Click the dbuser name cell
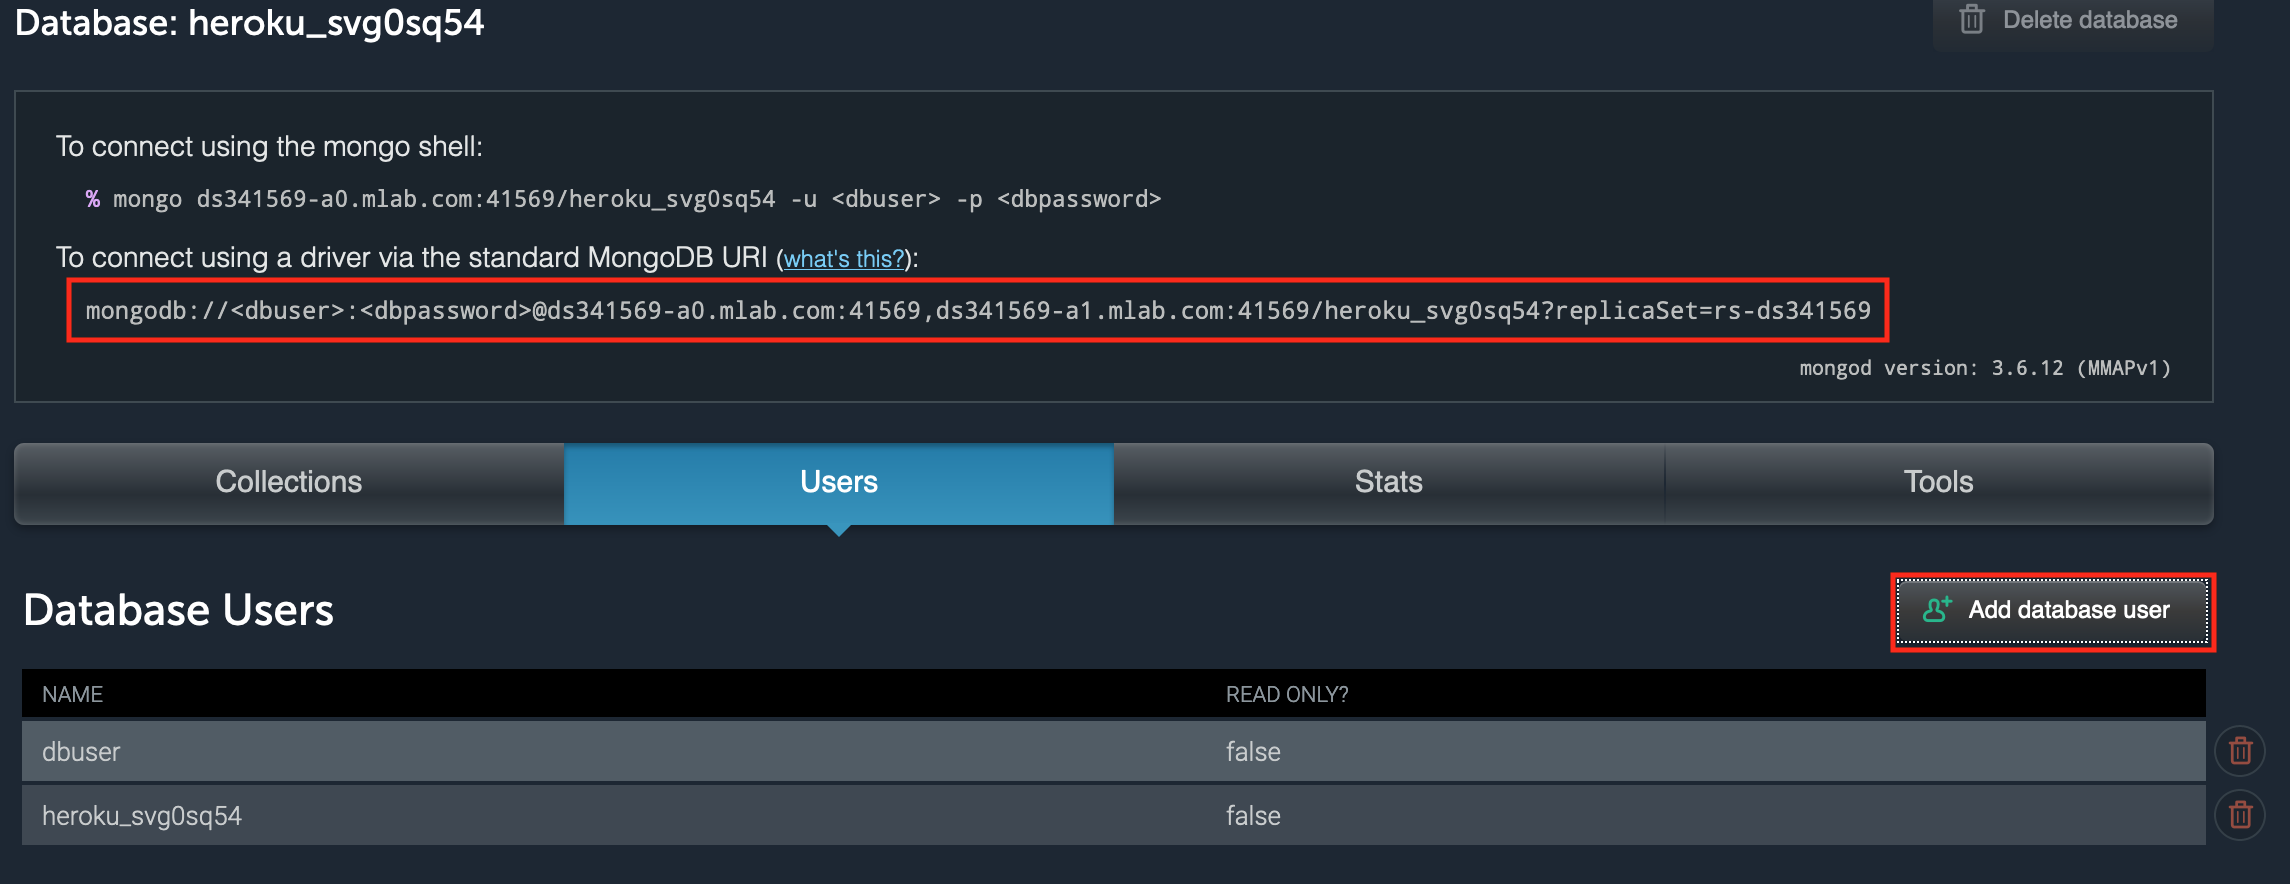This screenshot has height=884, width=2290. tap(81, 752)
